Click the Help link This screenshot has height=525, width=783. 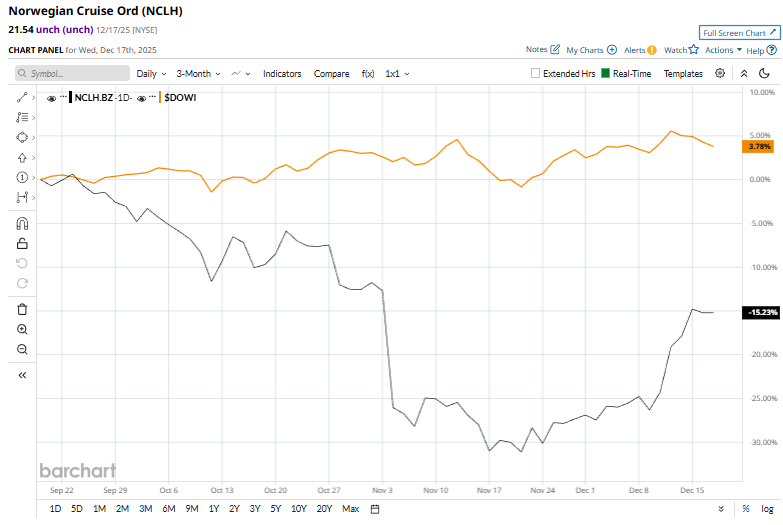point(755,50)
